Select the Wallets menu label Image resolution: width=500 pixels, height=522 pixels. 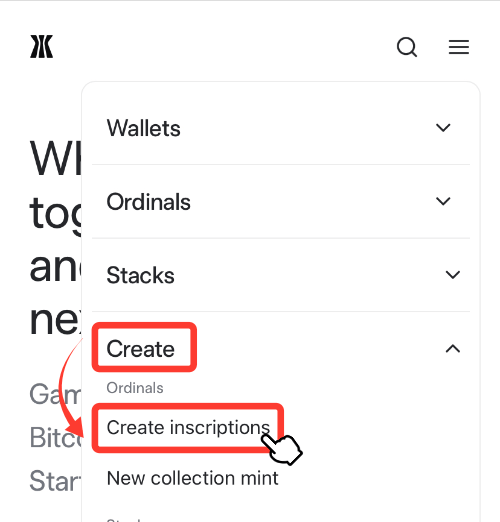coord(144,128)
